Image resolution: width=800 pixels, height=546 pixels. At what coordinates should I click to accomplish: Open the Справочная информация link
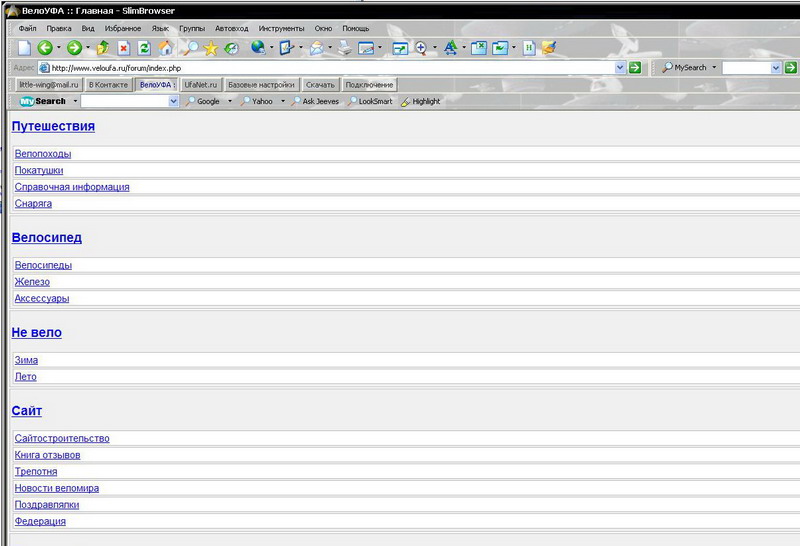[72, 187]
